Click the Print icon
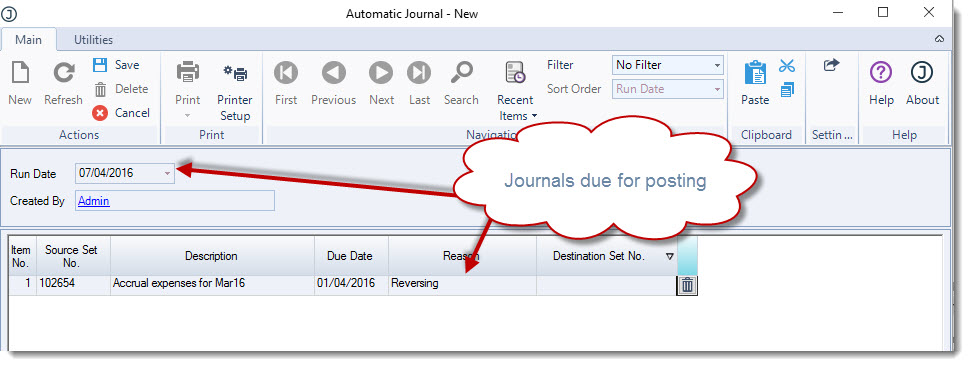 [187, 72]
